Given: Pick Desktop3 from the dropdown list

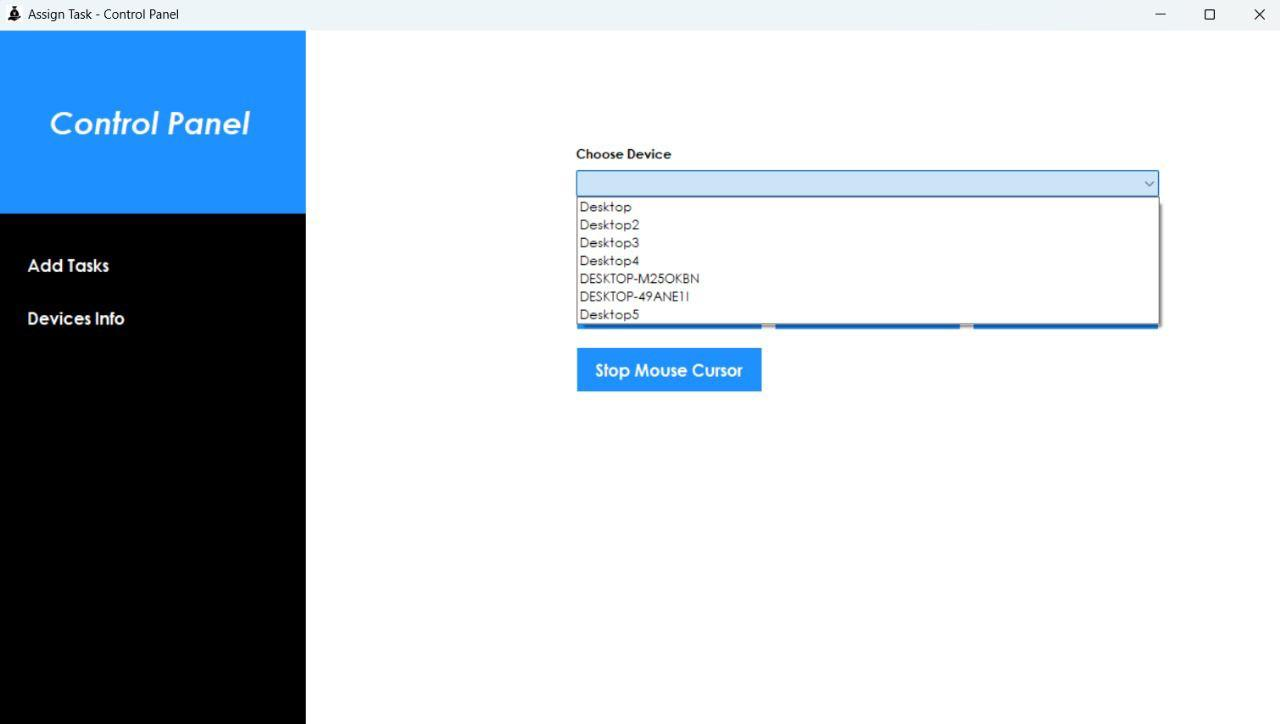Looking at the screenshot, I should tap(609, 243).
